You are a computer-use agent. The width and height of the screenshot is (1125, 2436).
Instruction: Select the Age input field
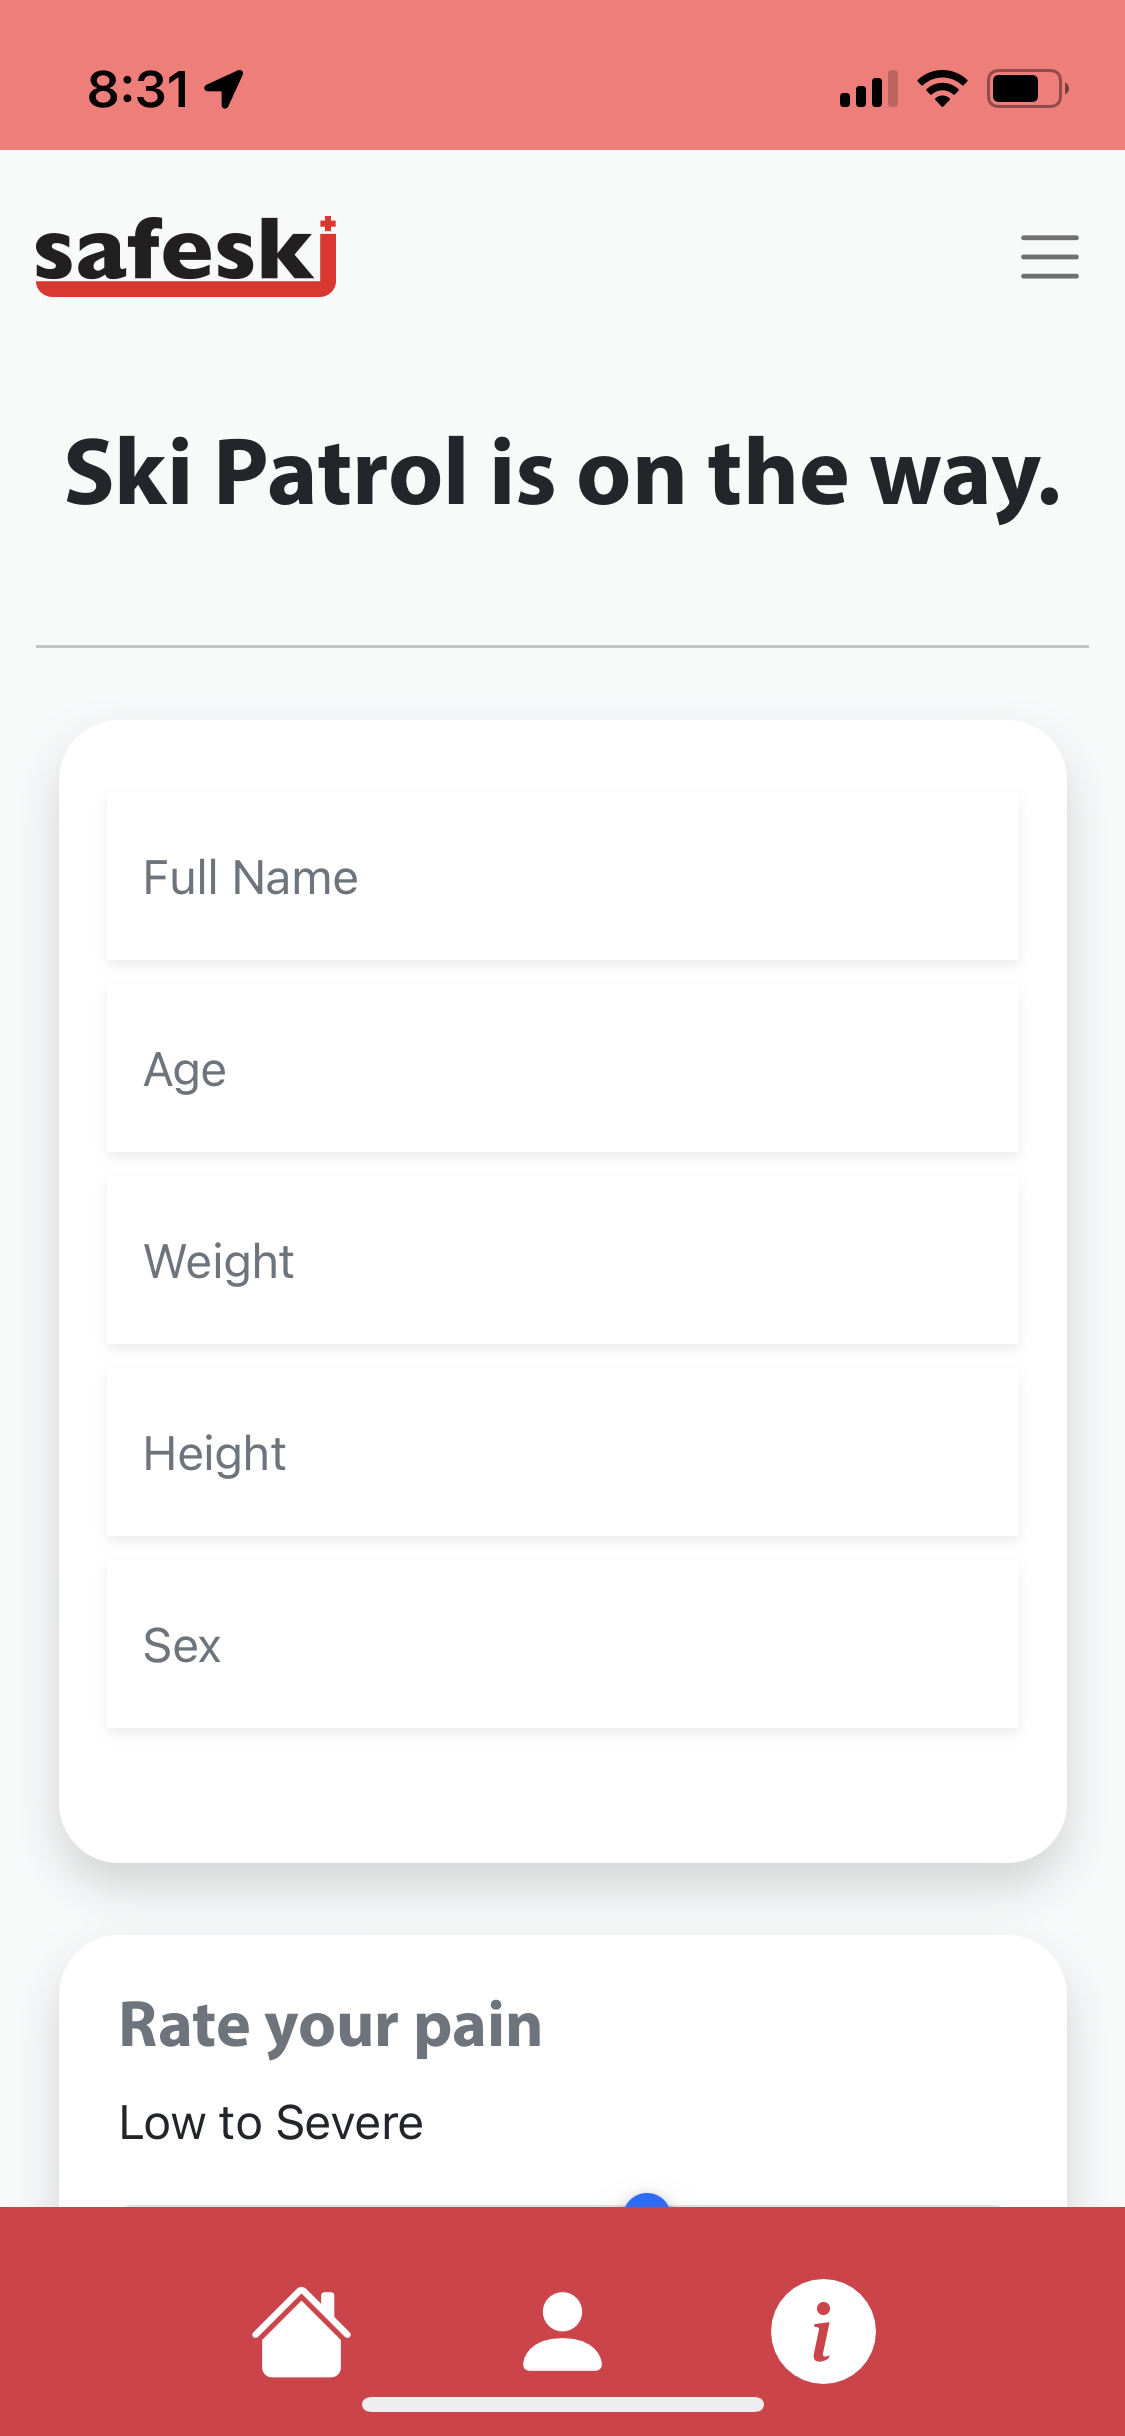562,1069
